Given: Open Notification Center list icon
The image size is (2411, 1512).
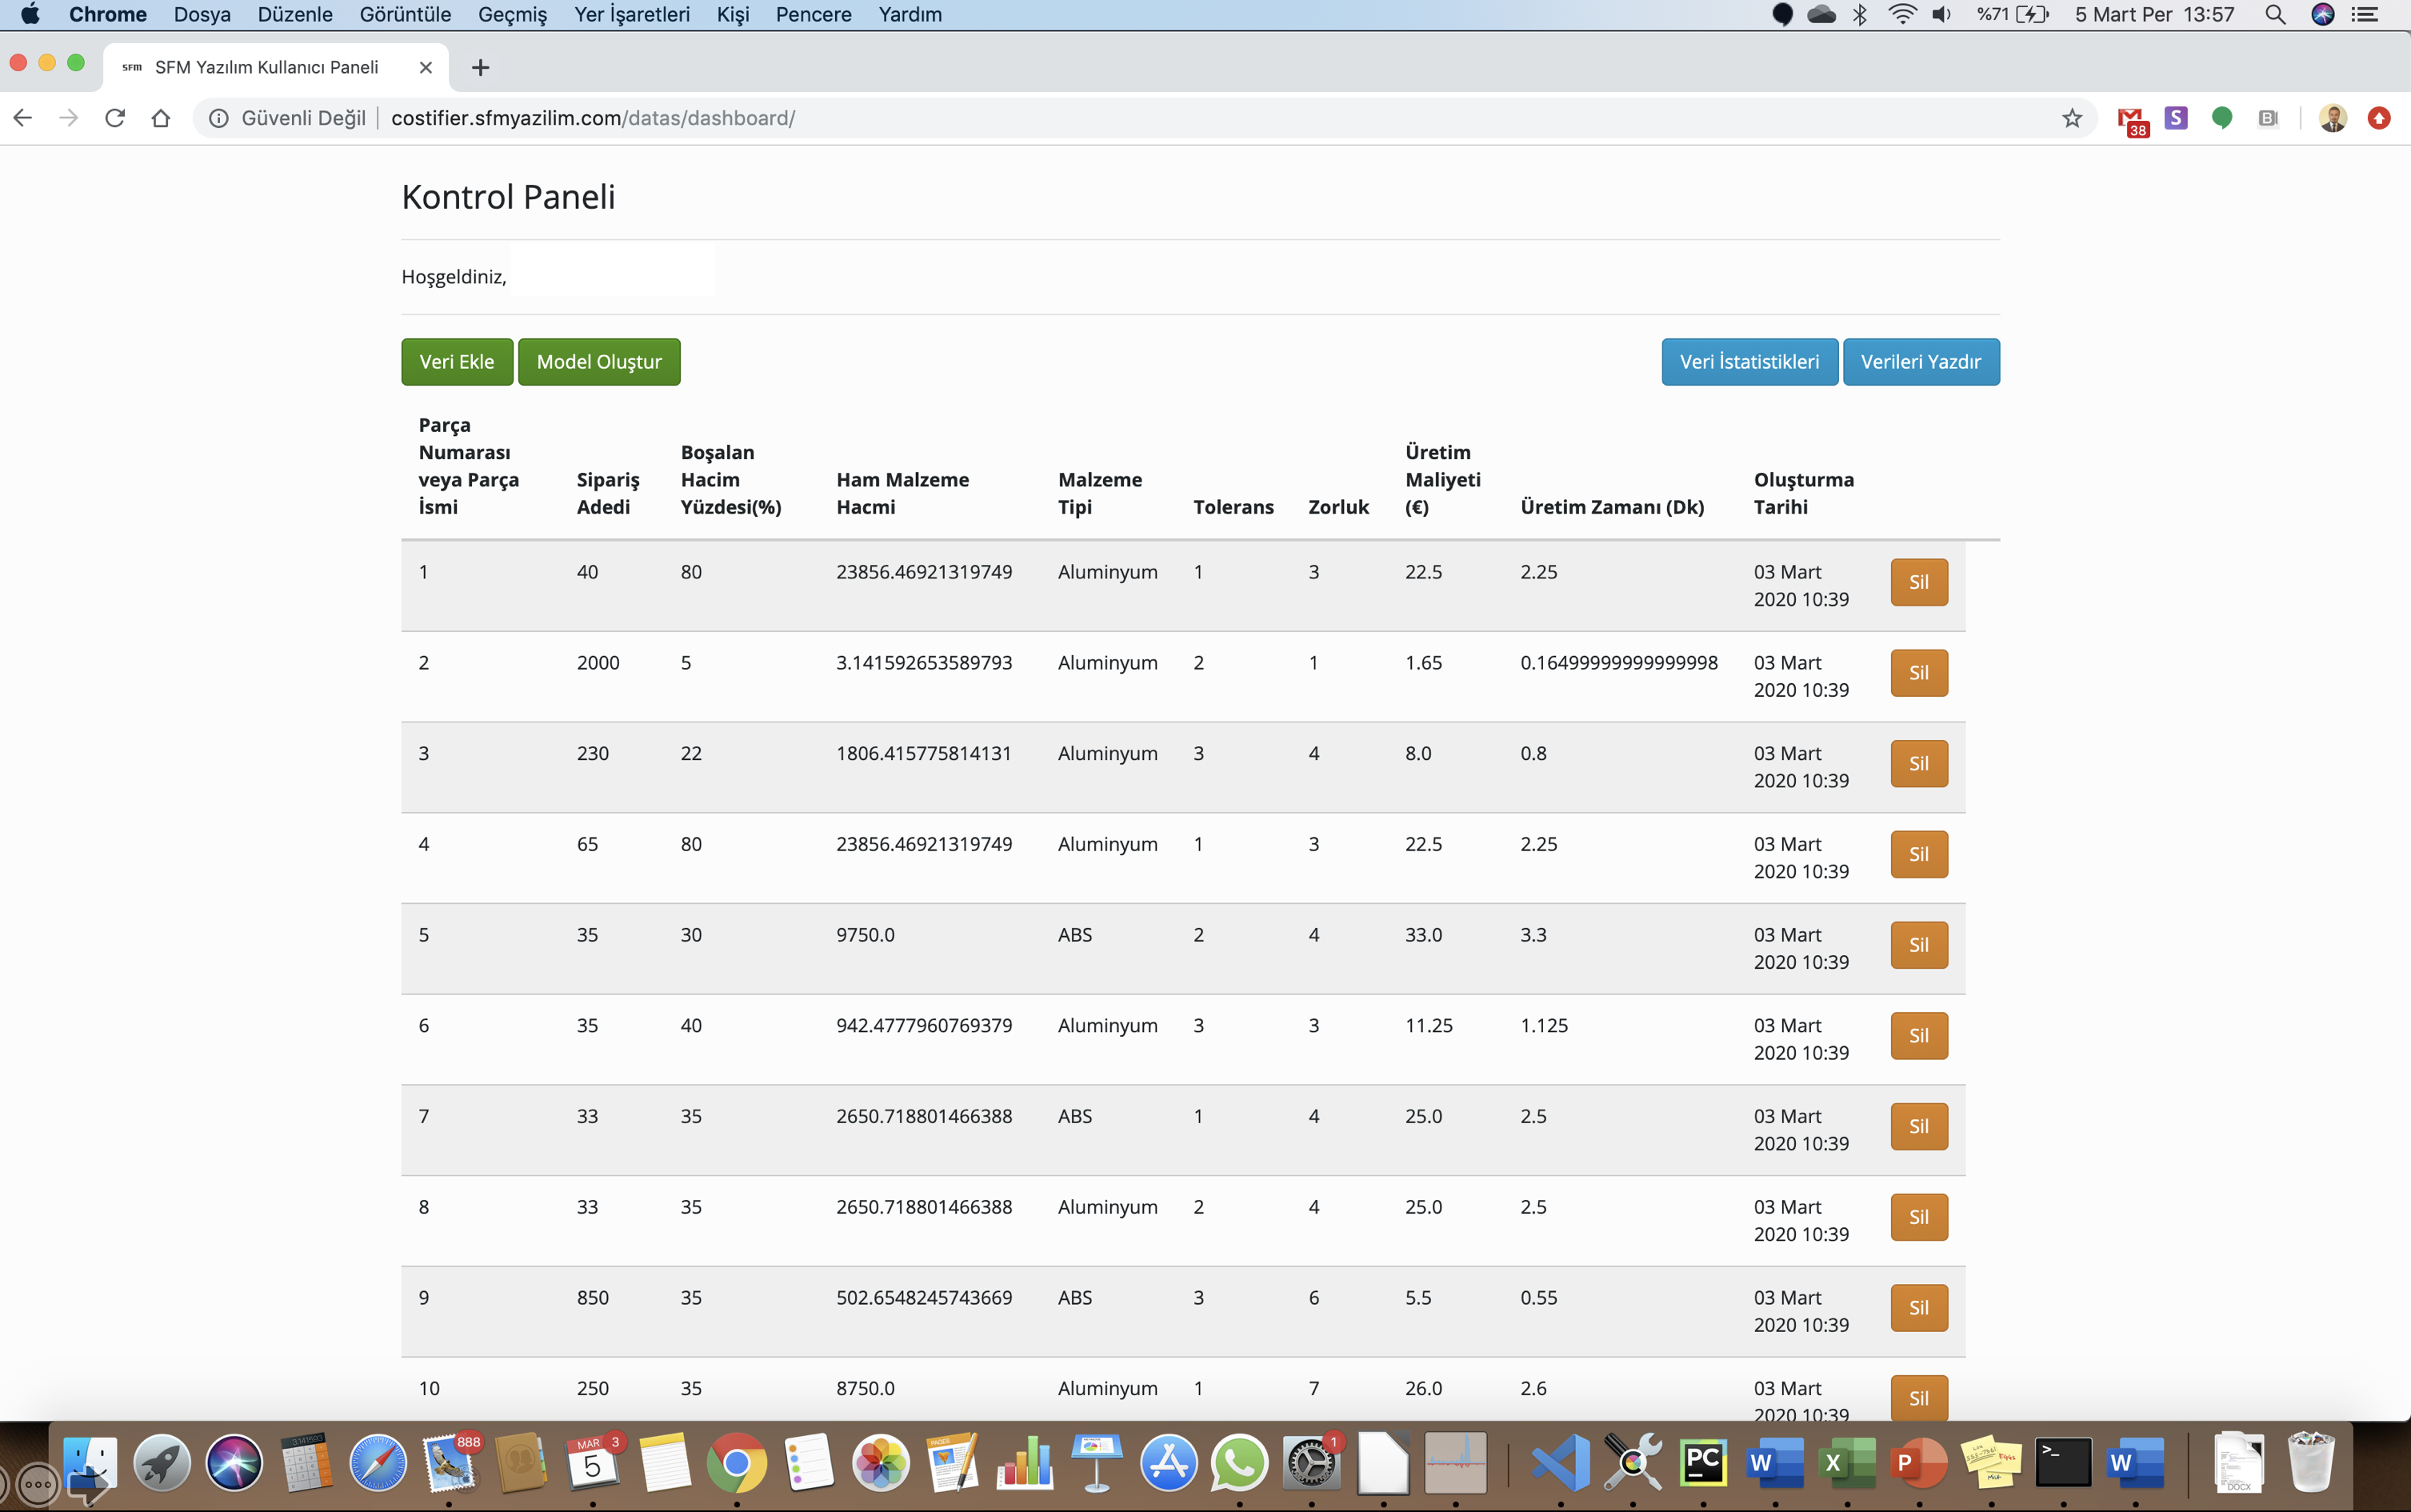Looking at the screenshot, I should [x=2365, y=14].
